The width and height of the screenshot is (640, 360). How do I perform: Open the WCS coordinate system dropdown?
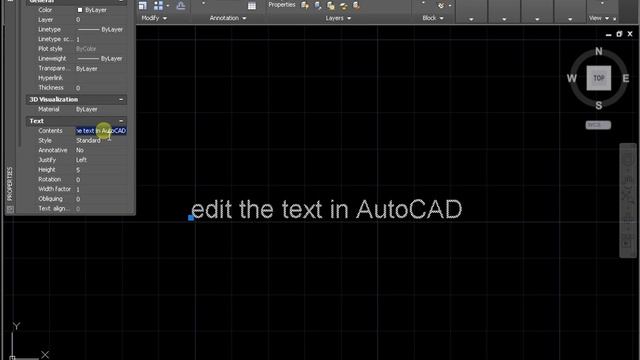[x=598, y=125]
